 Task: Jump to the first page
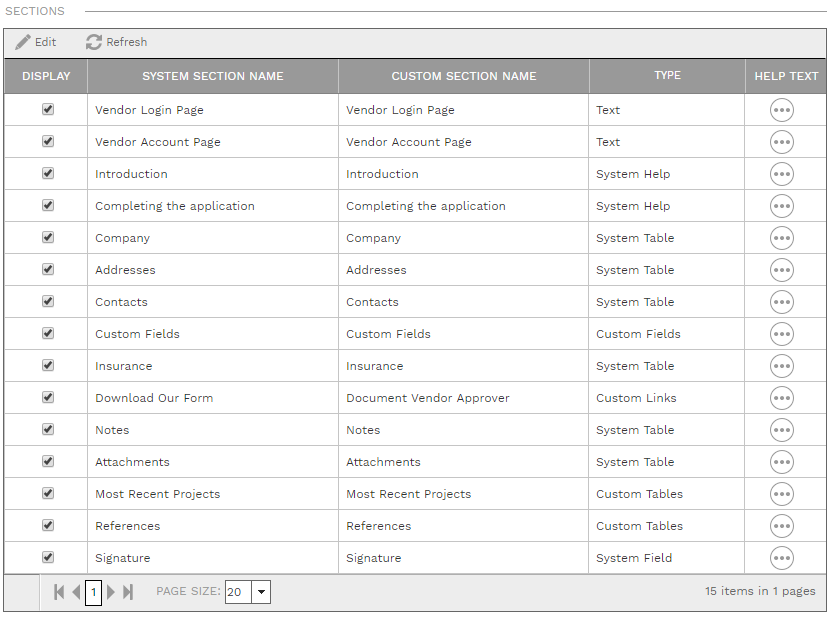(58, 592)
